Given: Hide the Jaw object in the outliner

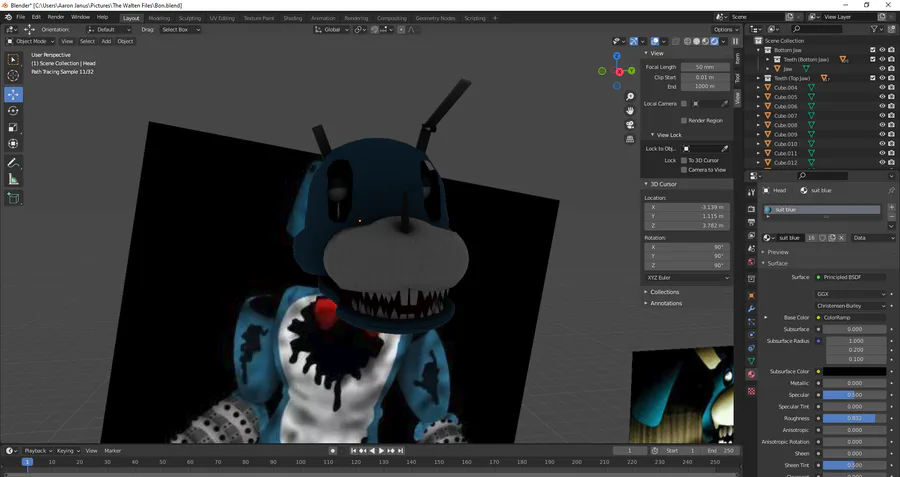Looking at the screenshot, I should (x=882, y=69).
